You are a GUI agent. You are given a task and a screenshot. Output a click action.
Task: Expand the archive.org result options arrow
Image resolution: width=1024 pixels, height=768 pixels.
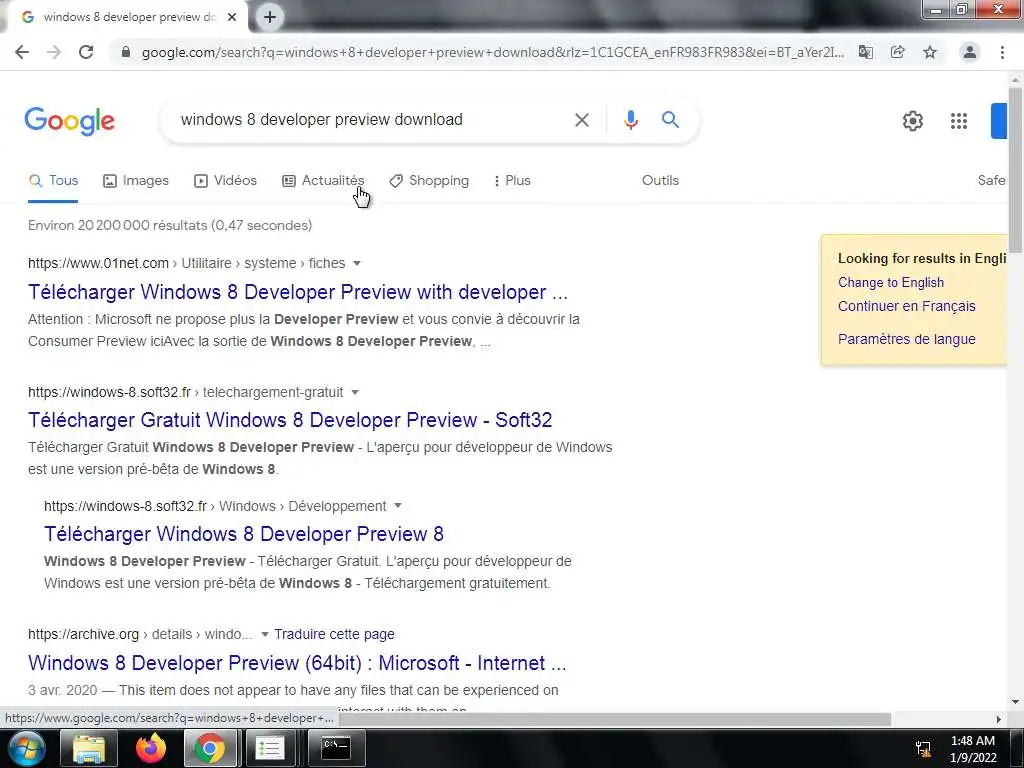click(x=264, y=634)
